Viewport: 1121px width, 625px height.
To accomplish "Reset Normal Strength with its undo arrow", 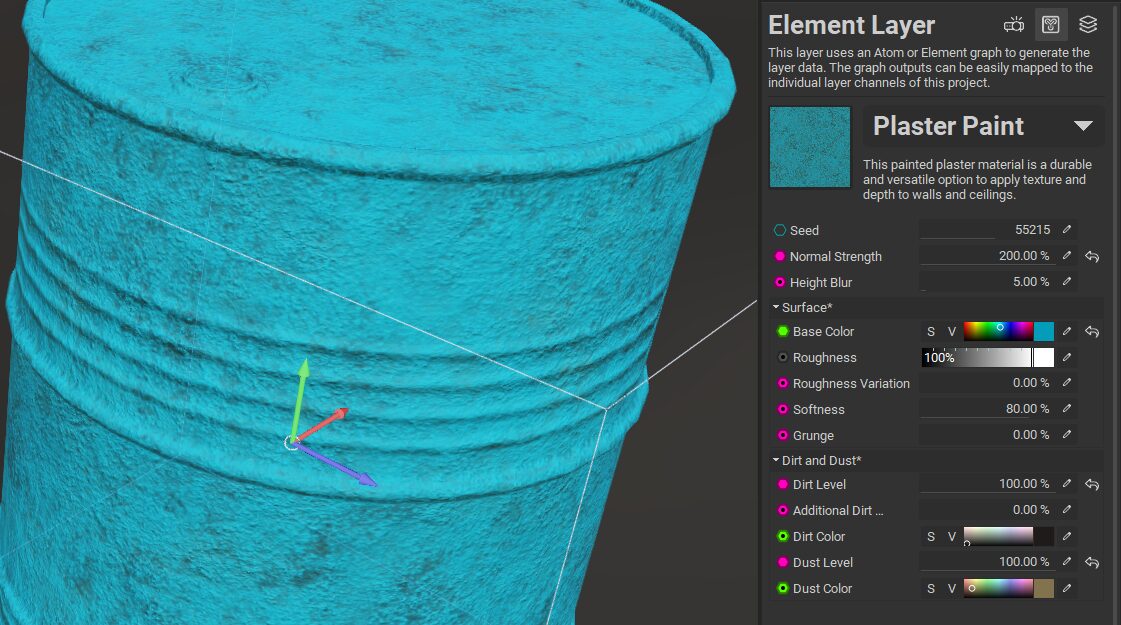I will [x=1092, y=257].
